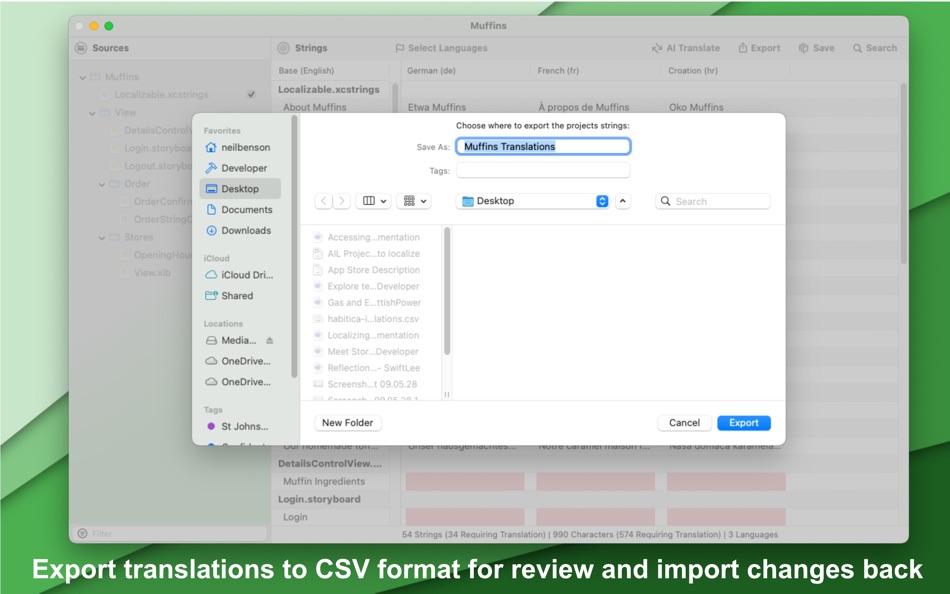Click AI Translate in Muffins toolbar

click(686, 48)
